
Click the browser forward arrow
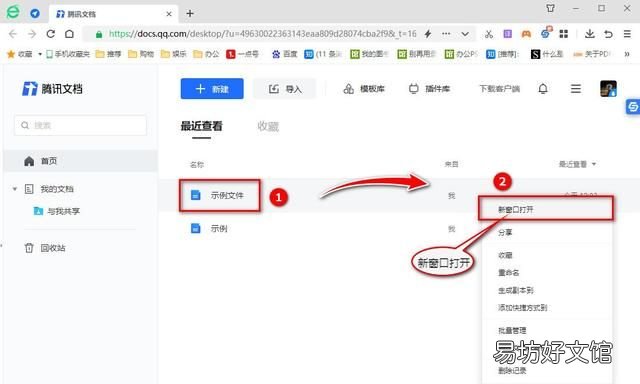[x=32, y=34]
